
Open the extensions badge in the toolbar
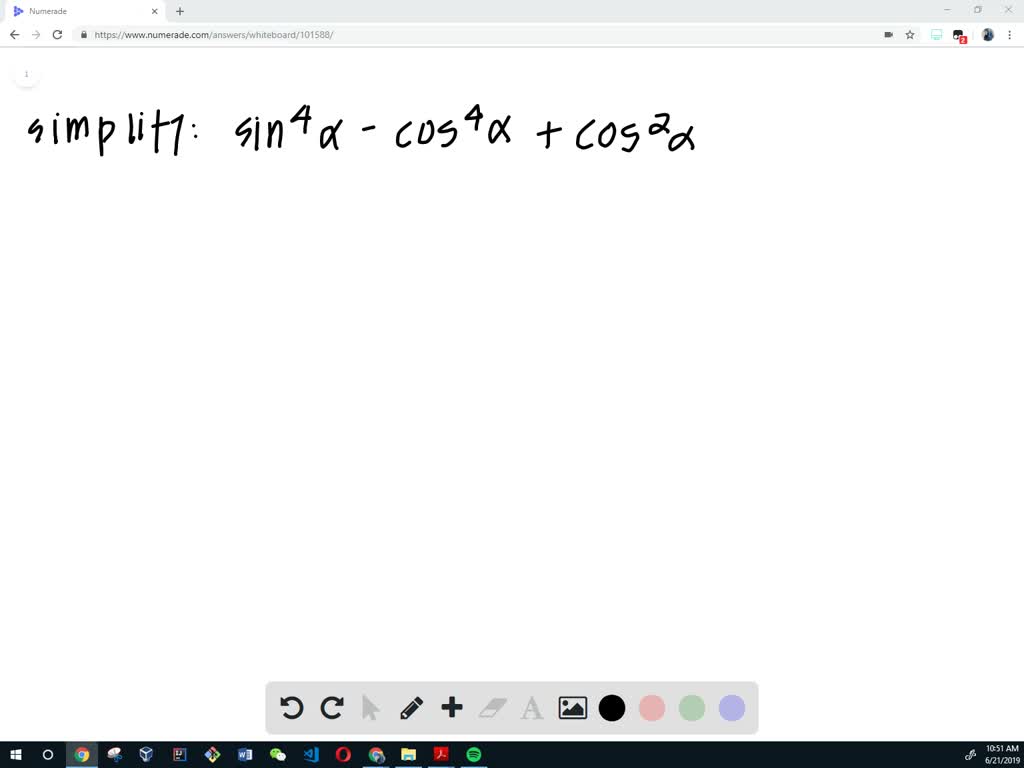pyautogui.click(x=959, y=34)
